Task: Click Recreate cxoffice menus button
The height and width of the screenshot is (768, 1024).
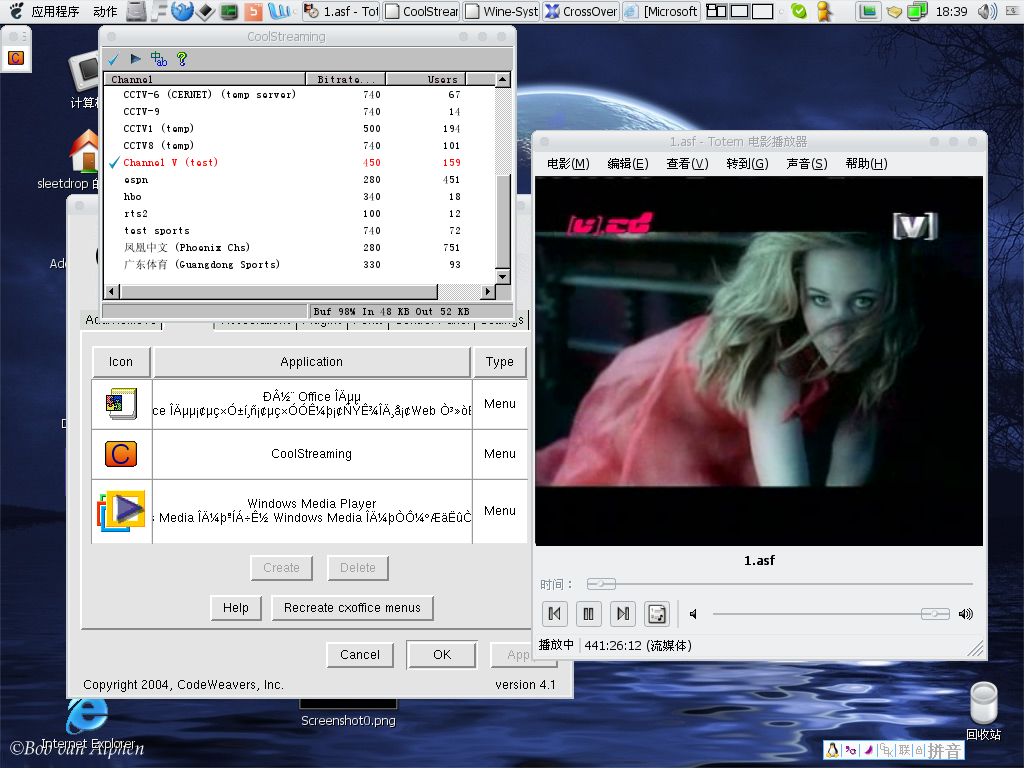Action: tap(353, 608)
